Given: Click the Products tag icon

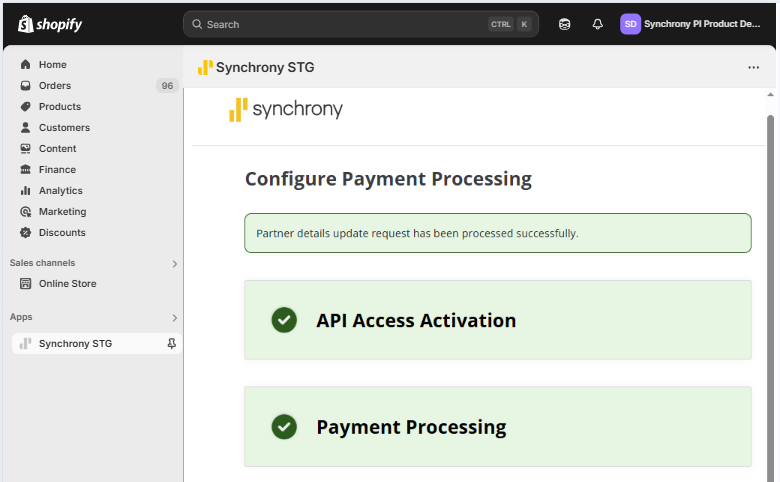Looking at the screenshot, I should pyautogui.click(x=26, y=107).
